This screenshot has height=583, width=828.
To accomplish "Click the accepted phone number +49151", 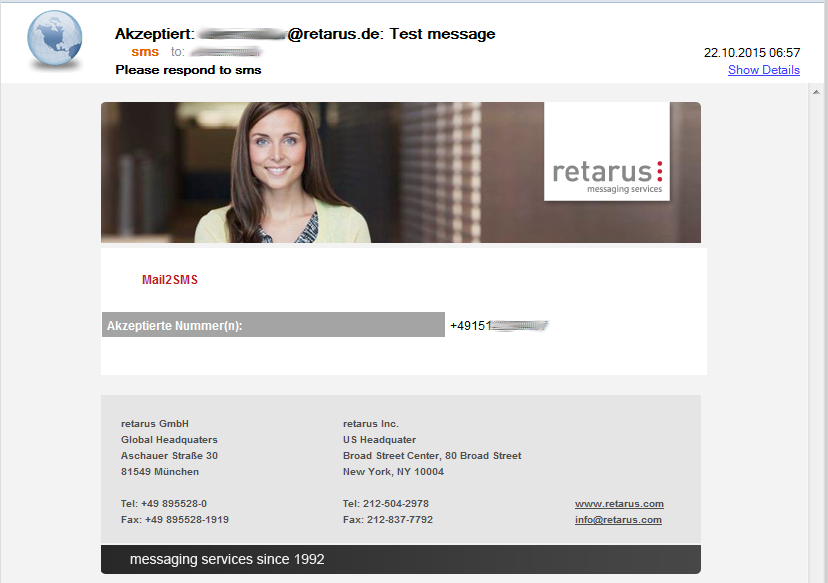I will (x=498, y=326).
